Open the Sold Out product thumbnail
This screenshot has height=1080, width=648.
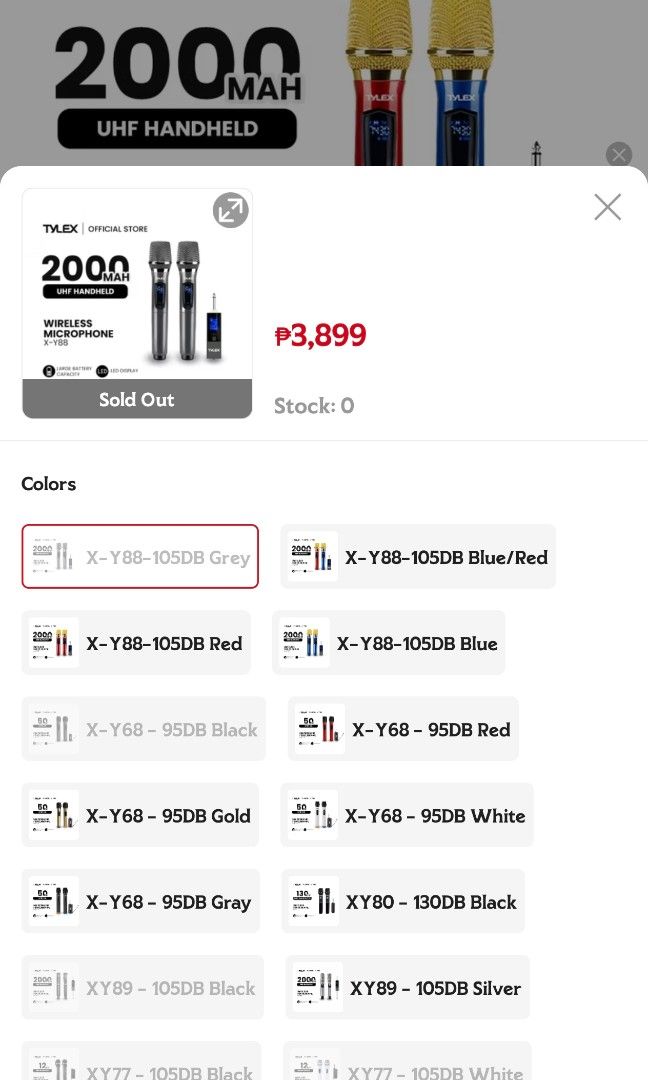click(137, 303)
